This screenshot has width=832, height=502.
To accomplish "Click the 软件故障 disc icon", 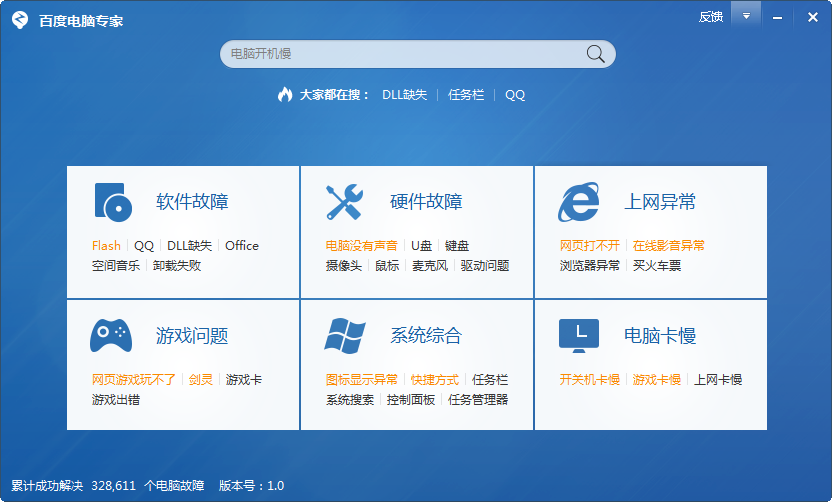I will pos(111,202).
